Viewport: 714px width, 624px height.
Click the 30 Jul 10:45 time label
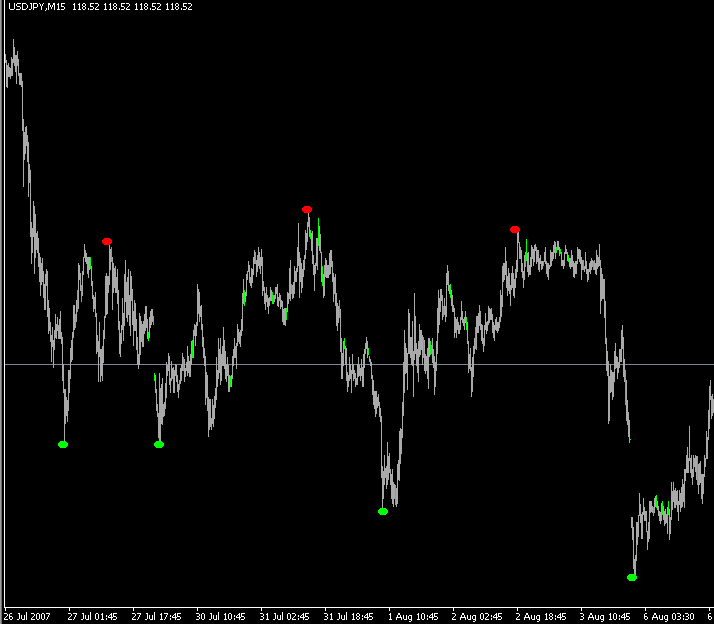pyautogui.click(x=220, y=617)
